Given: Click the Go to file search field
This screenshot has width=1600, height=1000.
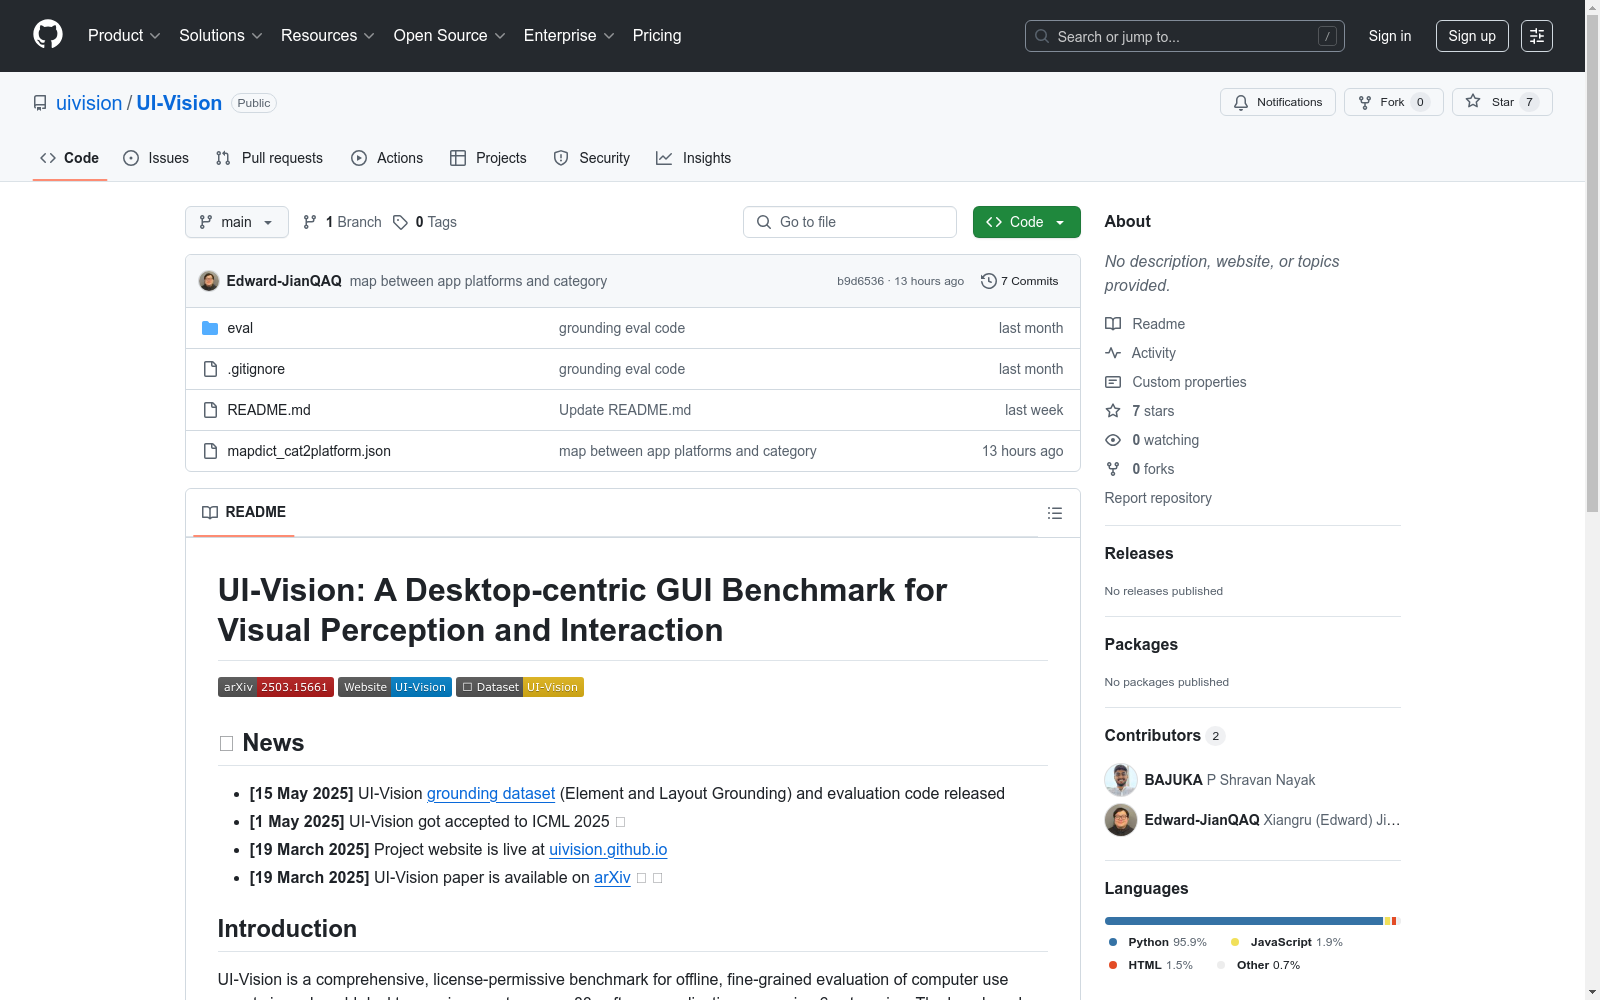Looking at the screenshot, I should [850, 222].
